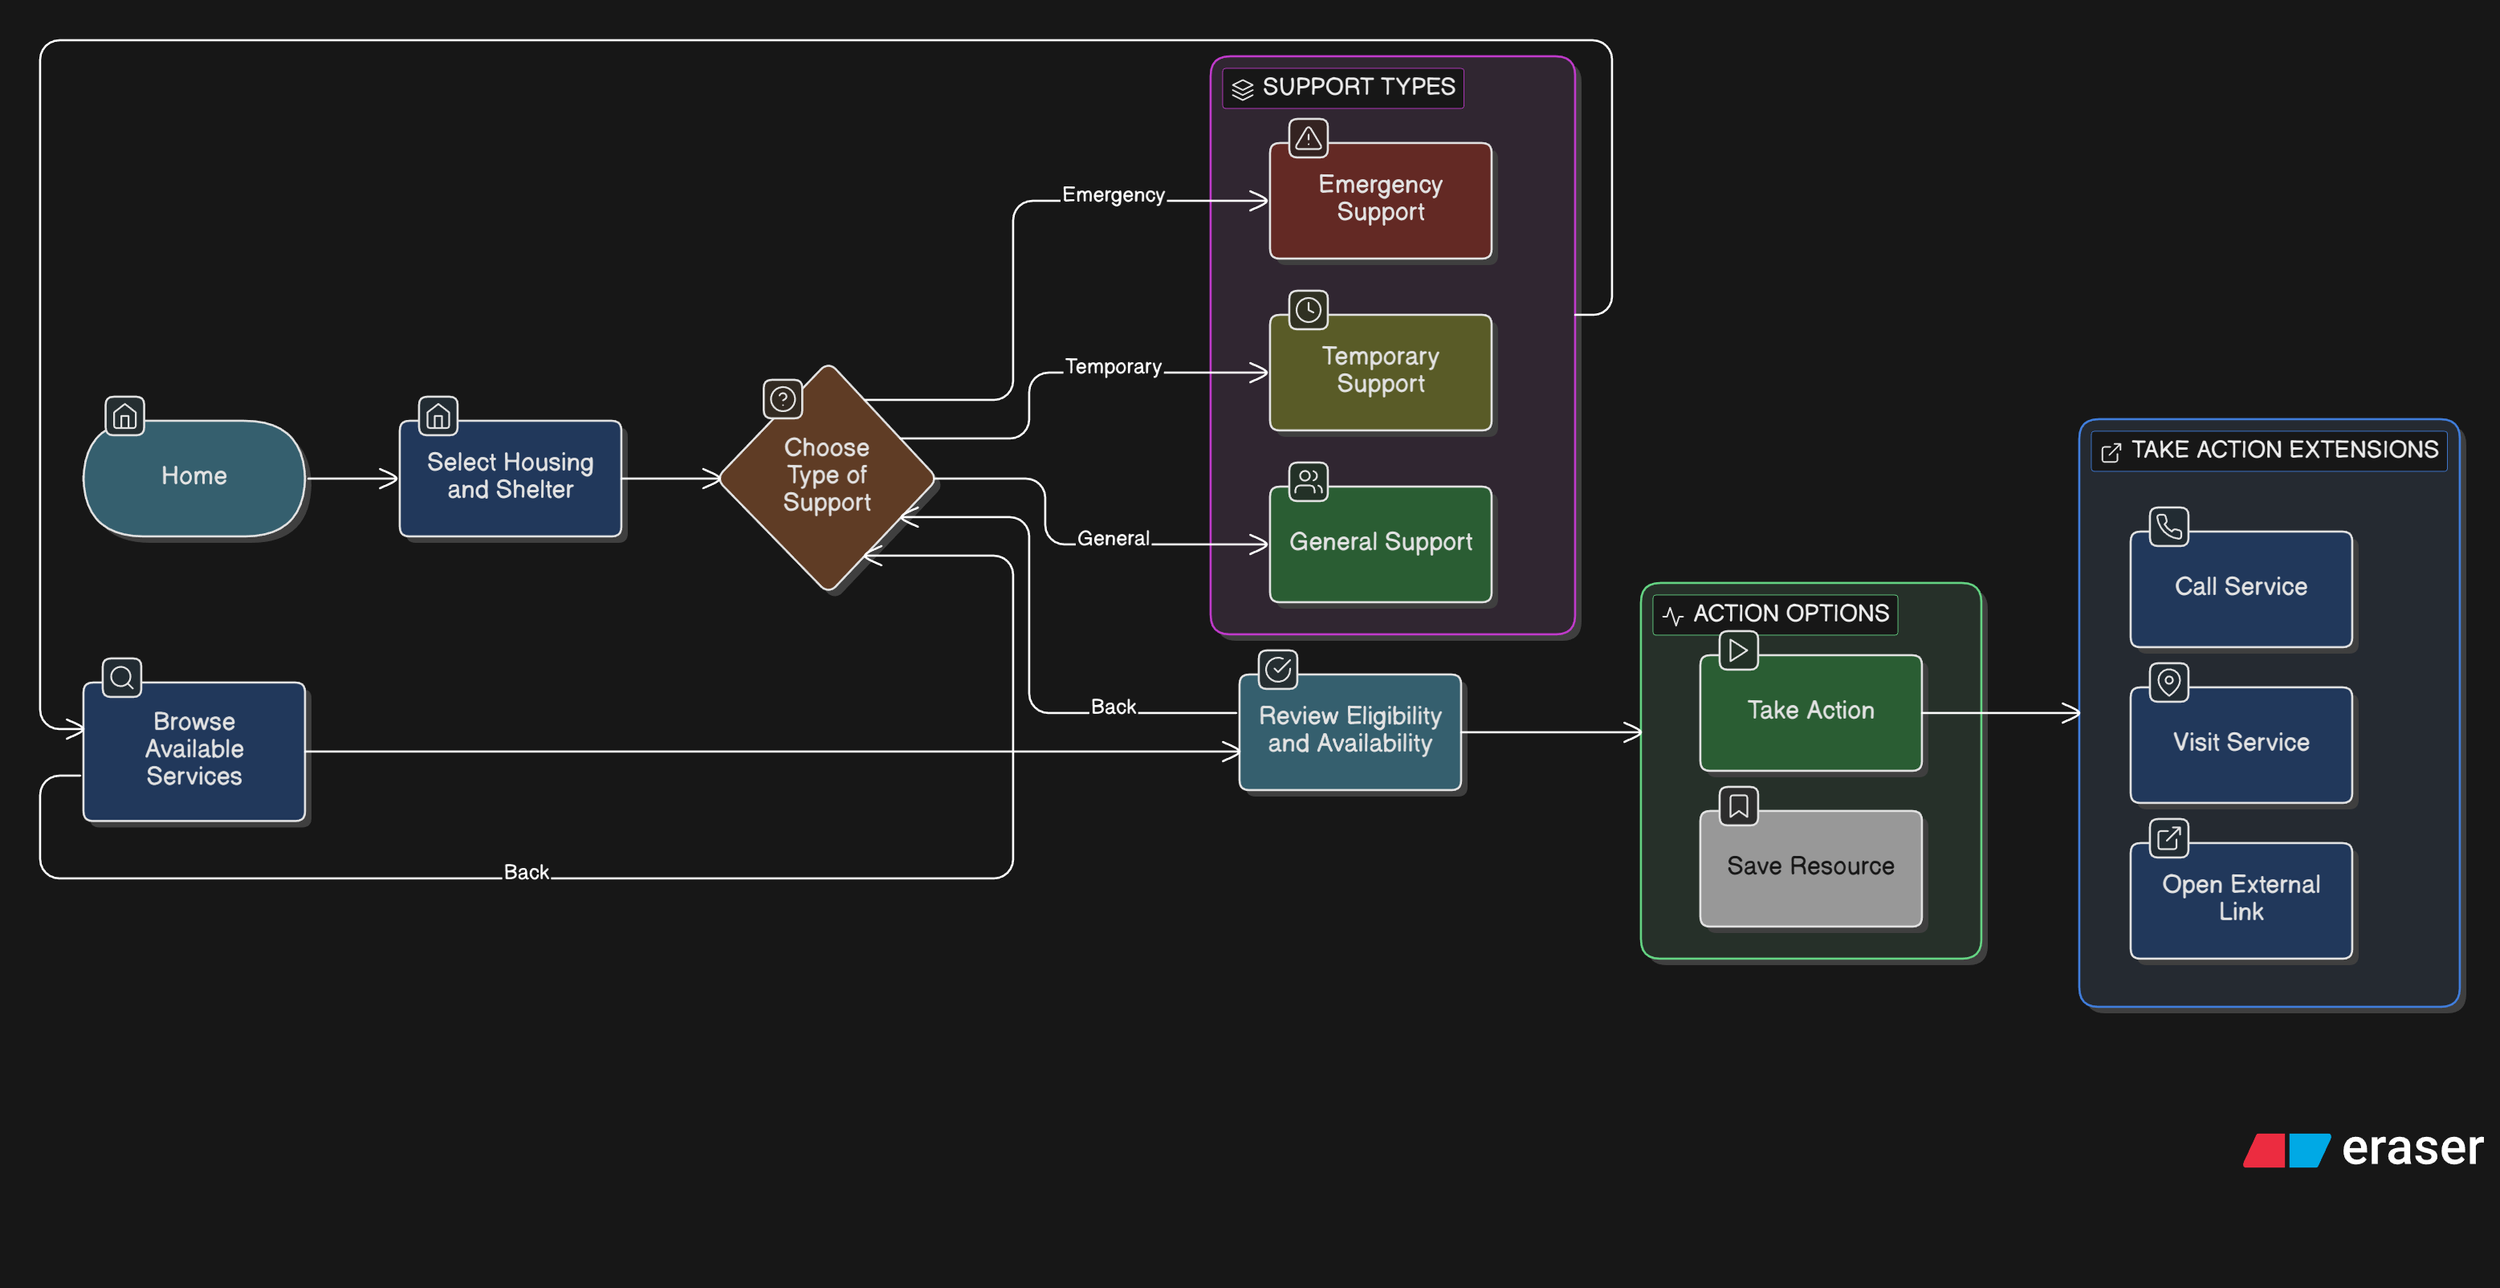The height and width of the screenshot is (1288, 2500).
Task: Click the map pin icon on Visit Service
Action: point(2169,683)
